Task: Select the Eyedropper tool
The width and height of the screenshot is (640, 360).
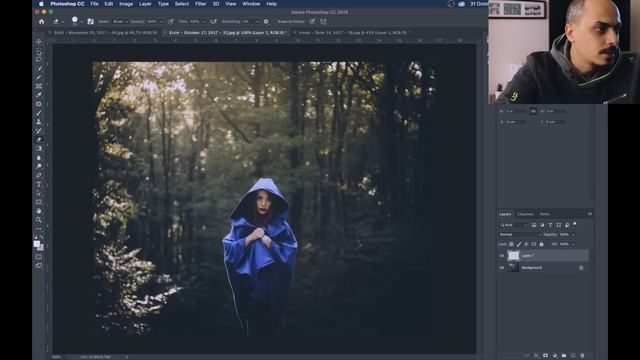Action: (39, 95)
